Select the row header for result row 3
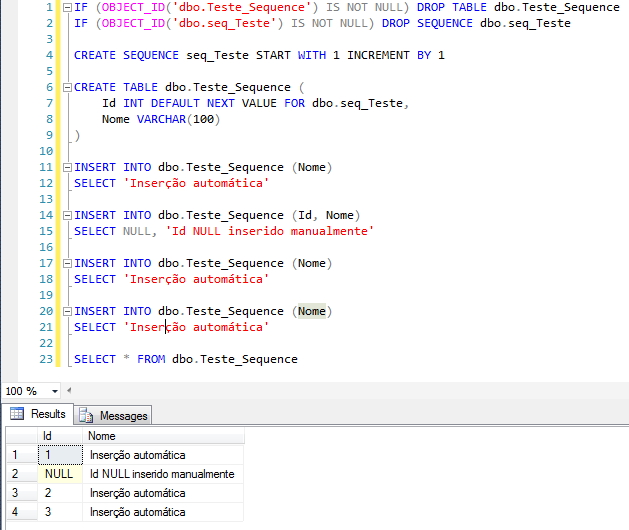 [x=22, y=493]
